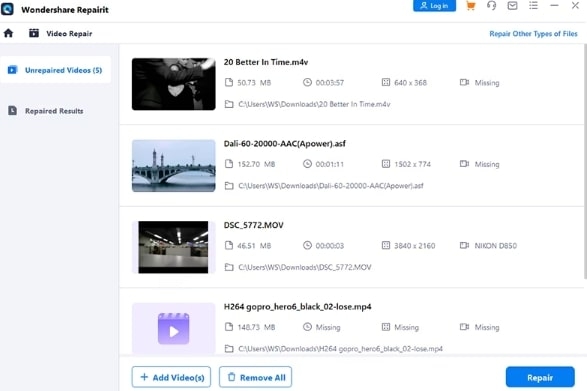The height and width of the screenshot is (391, 587).
Task: Click folder icon for H264 gopro path
Action: pos(229,349)
